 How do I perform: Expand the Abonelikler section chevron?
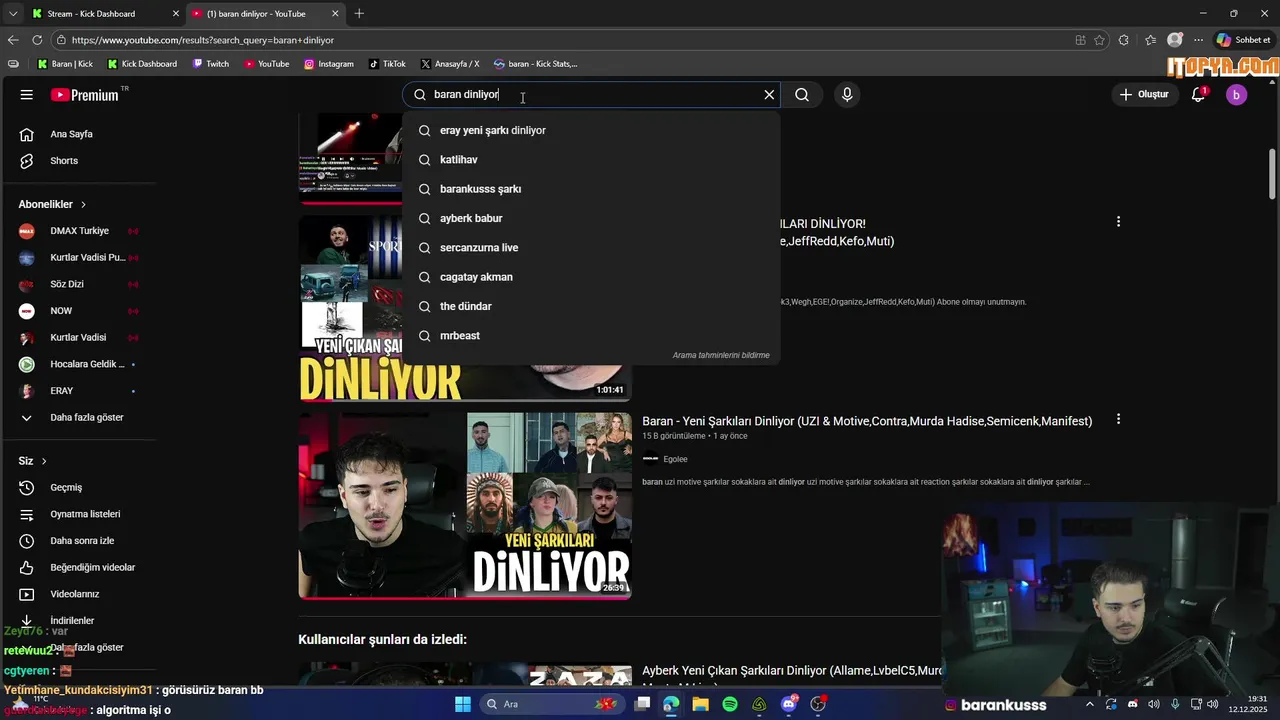tap(83, 204)
